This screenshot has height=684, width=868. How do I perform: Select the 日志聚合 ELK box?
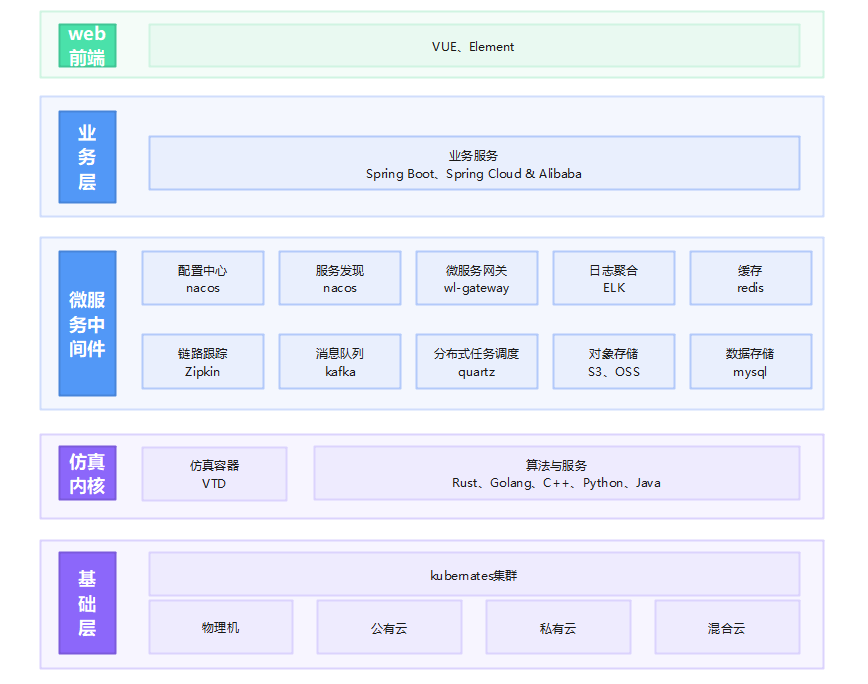(614, 278)
